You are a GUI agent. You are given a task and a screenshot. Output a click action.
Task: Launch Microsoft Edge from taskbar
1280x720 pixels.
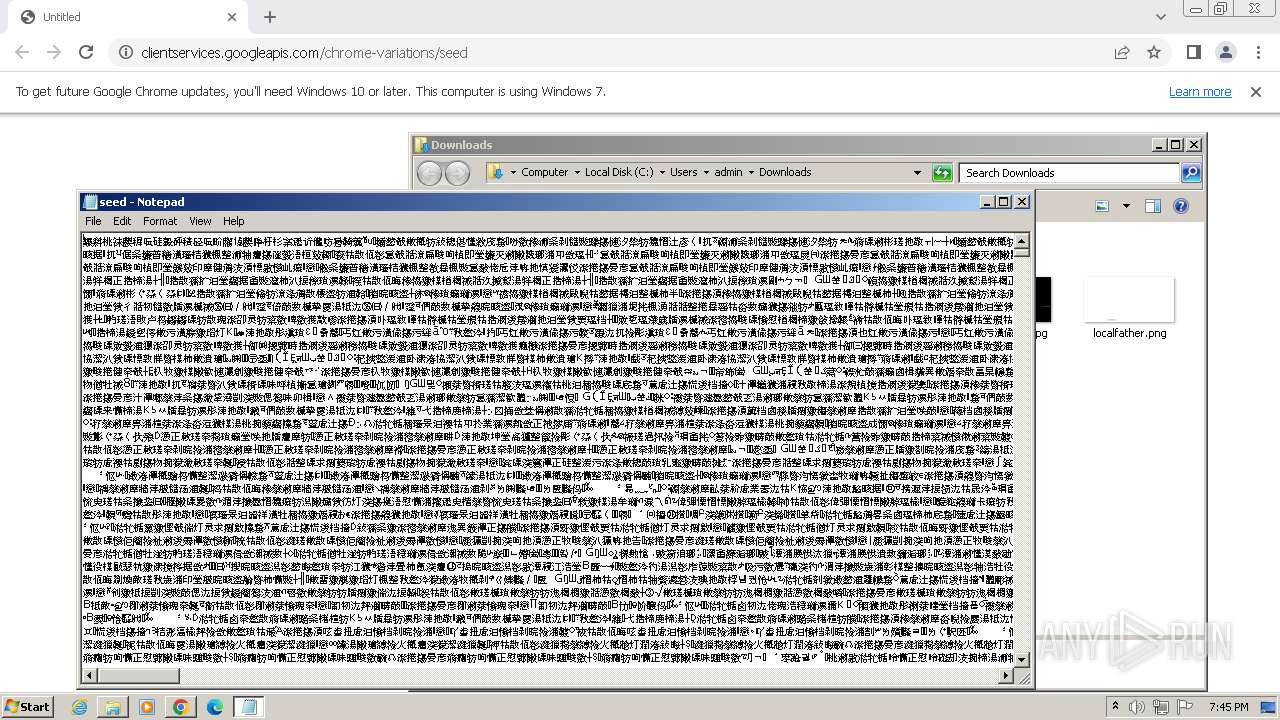[x=215, y=707]
